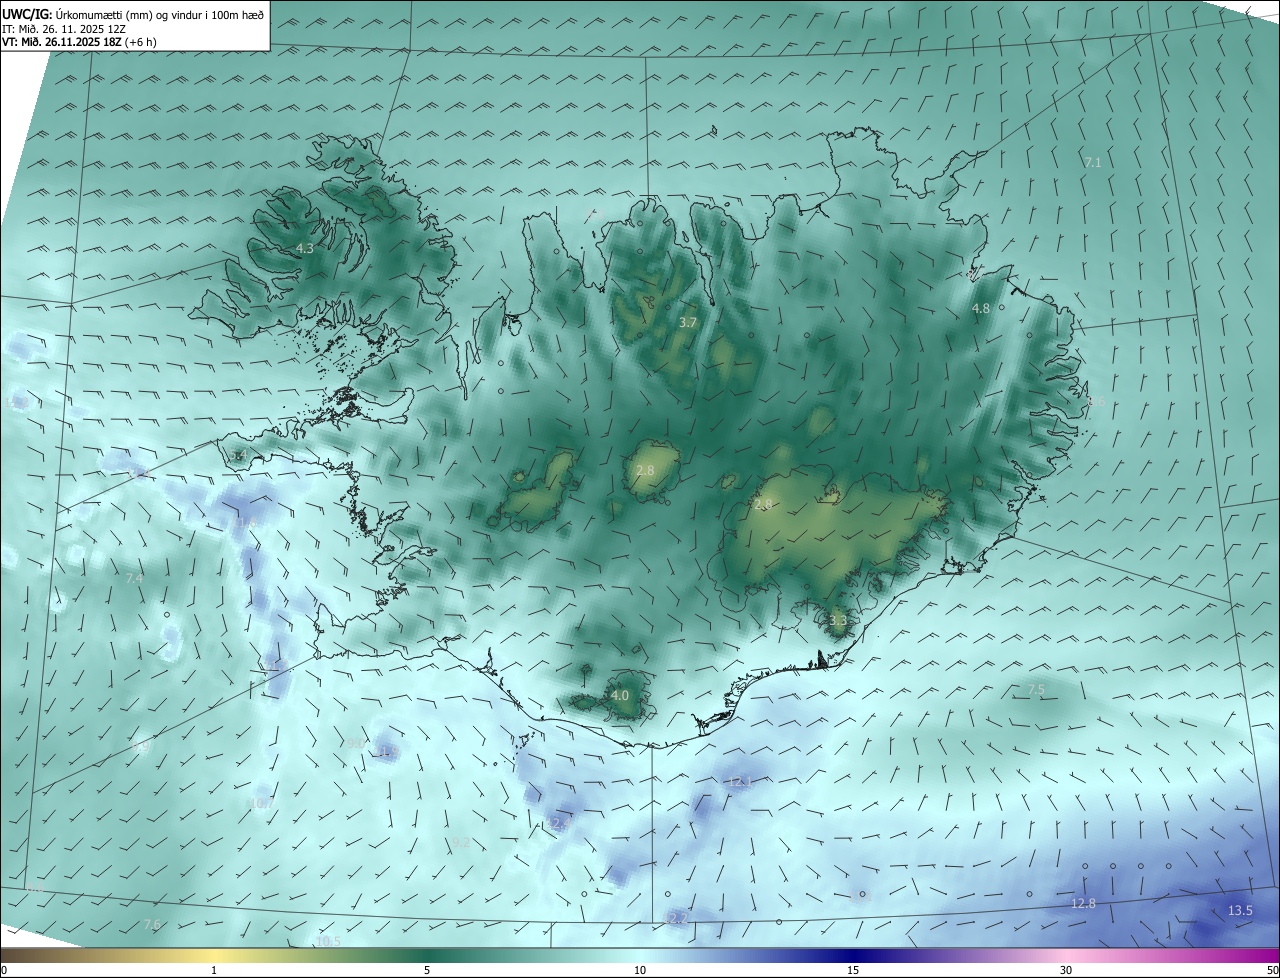Click the 7.6 value near the bottom edge
The width and height of the screenshot is (1280, 978).
click(152, 924)
